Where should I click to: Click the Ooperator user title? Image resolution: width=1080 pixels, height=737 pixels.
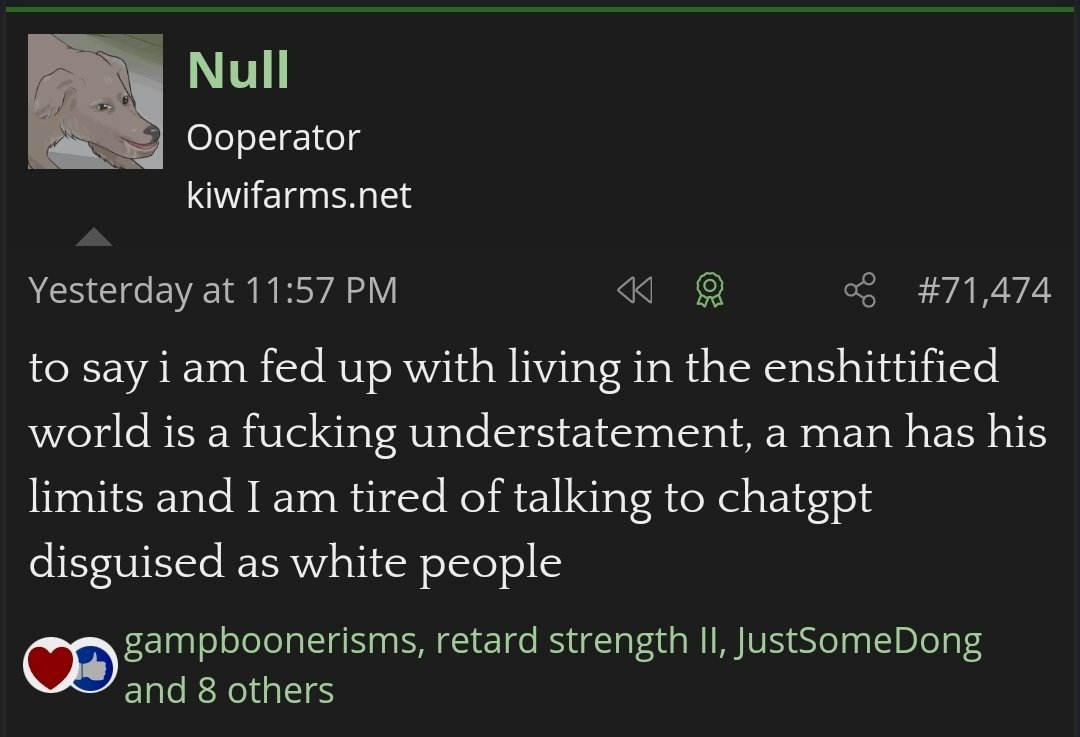(273, 137)
